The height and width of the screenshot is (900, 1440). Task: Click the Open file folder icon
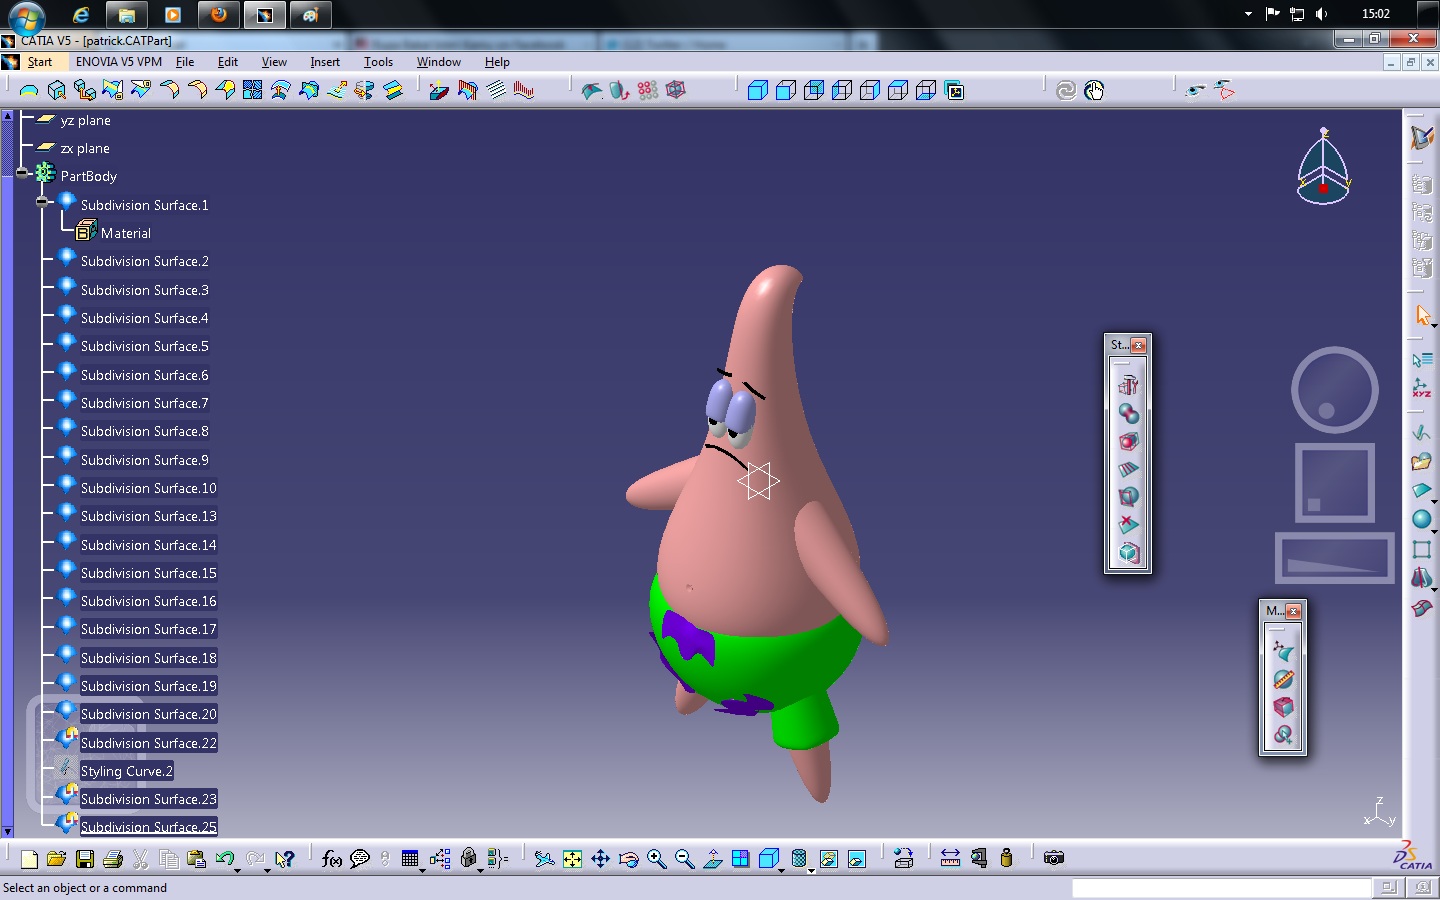[56, 859]
